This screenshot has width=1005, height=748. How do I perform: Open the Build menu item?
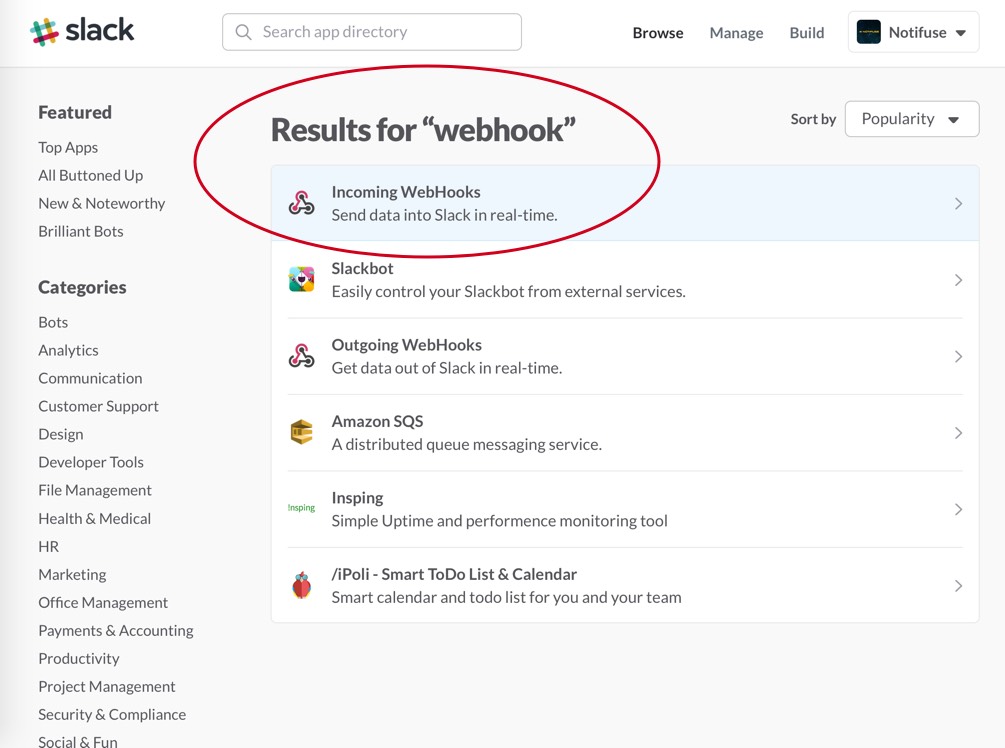807,33
